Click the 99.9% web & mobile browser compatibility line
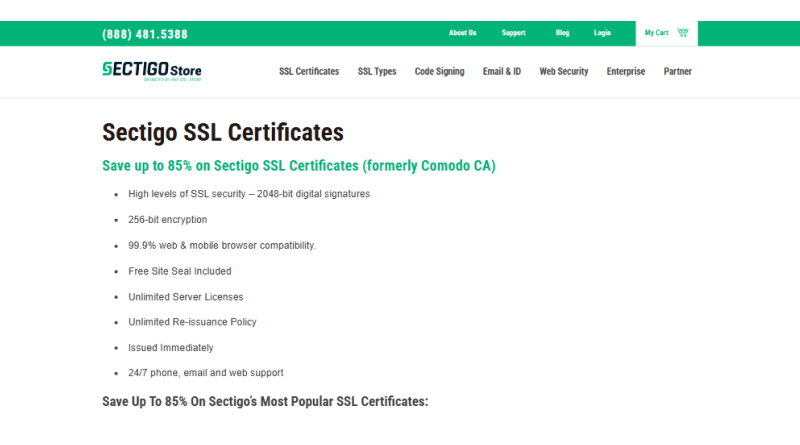This screenshot has height=445, width=800. pyautogui.click(x=222, y=245)
